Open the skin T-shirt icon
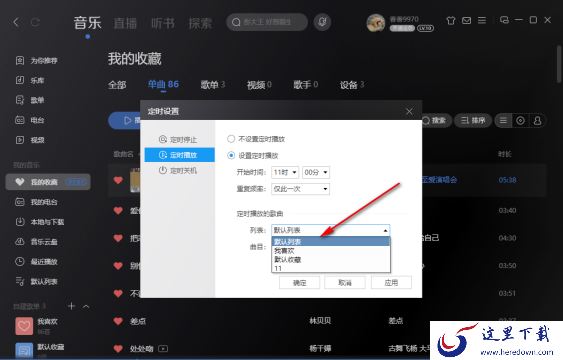Viewport: 563px width, 360px height. (x=451, y=20)
